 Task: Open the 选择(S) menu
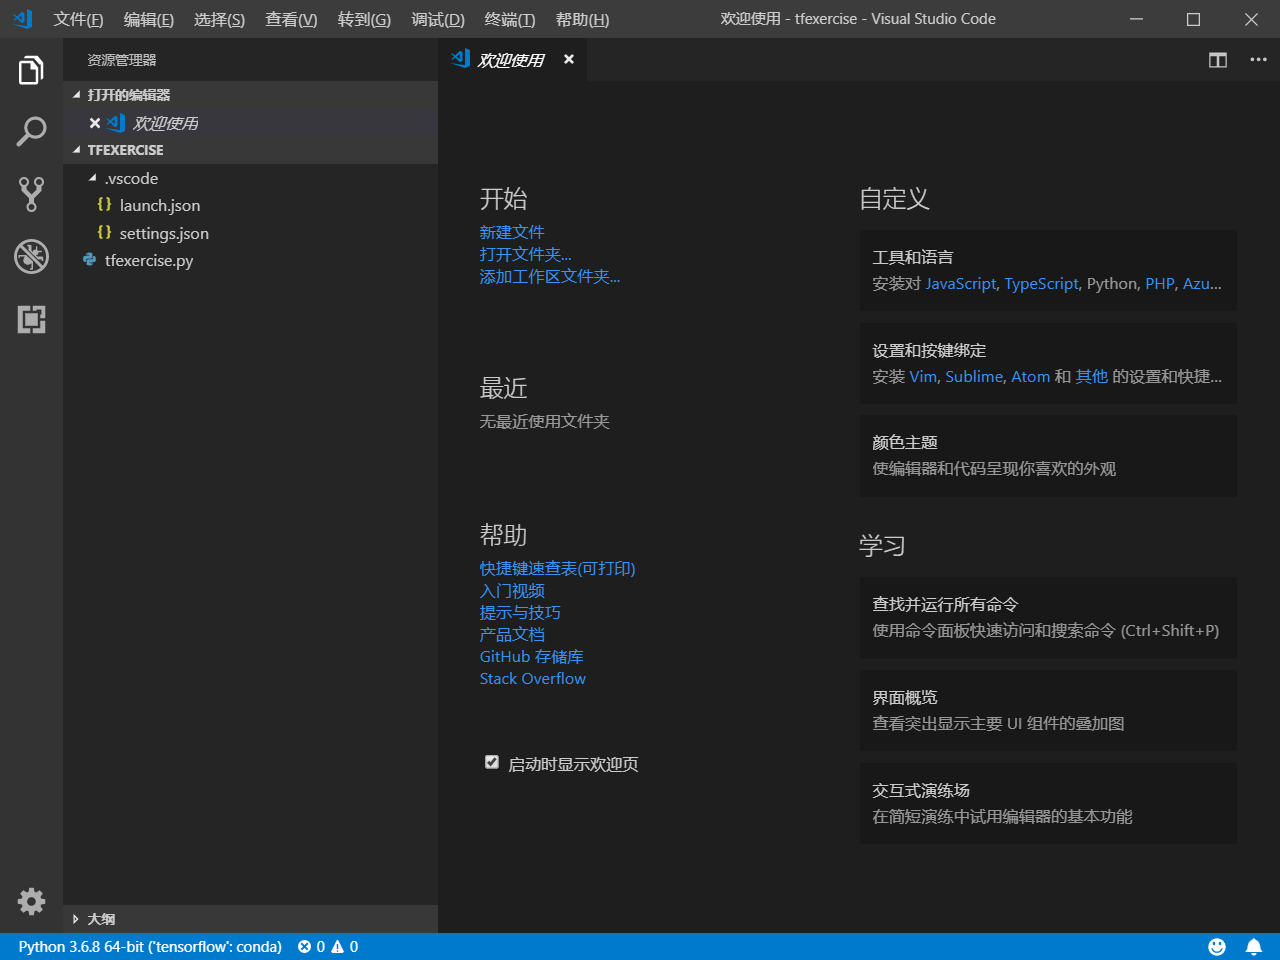click(219, 19)
